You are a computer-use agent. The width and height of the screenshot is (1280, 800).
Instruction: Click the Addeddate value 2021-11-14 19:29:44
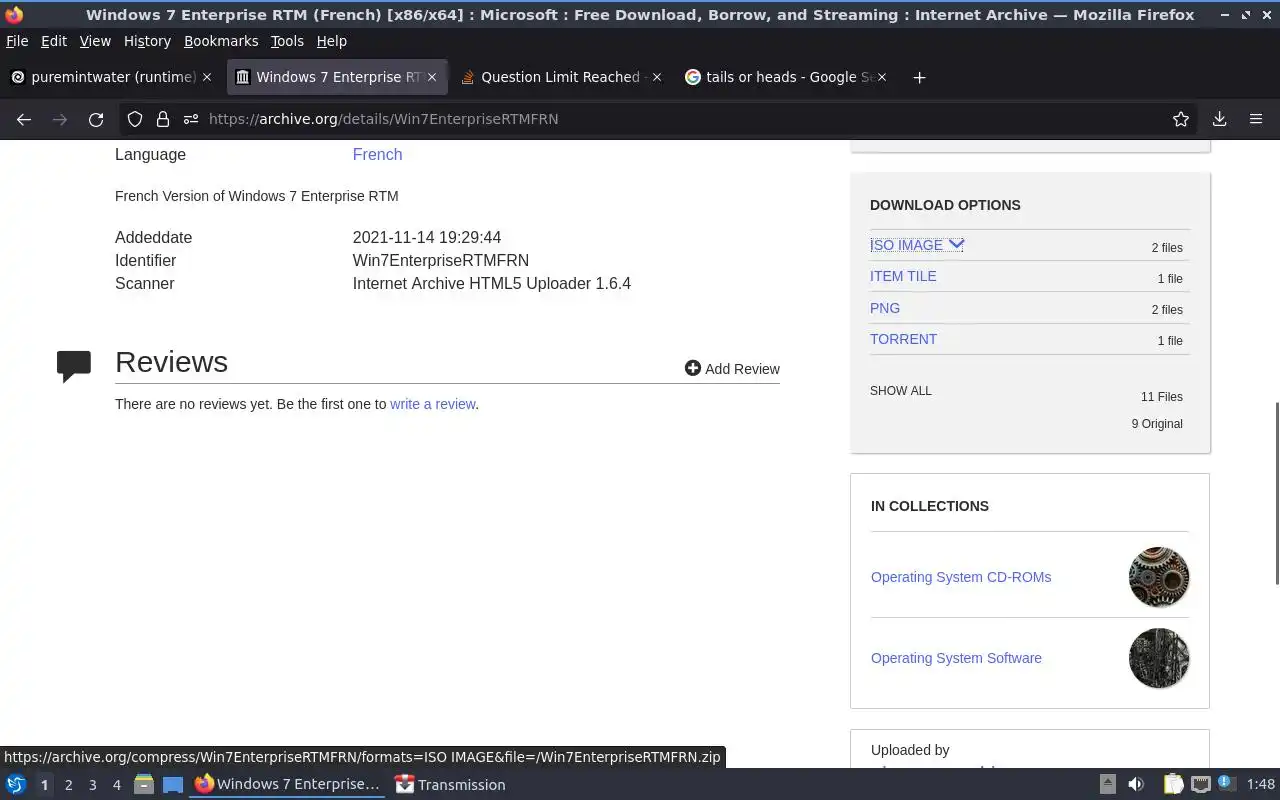[426, 237]
